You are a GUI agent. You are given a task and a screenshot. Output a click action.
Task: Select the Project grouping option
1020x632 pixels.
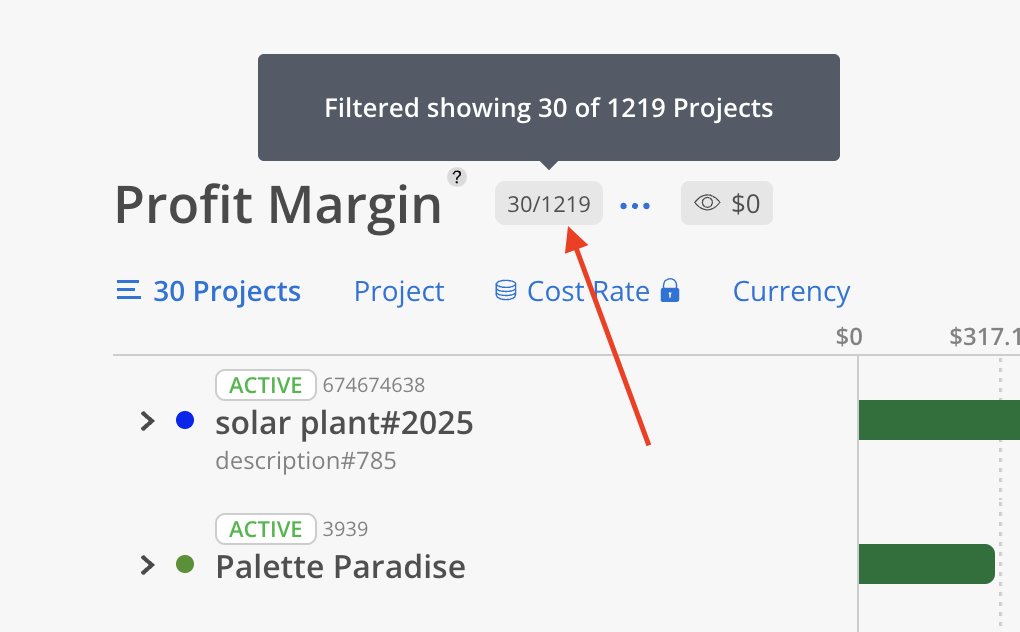(x=399, y=291)
